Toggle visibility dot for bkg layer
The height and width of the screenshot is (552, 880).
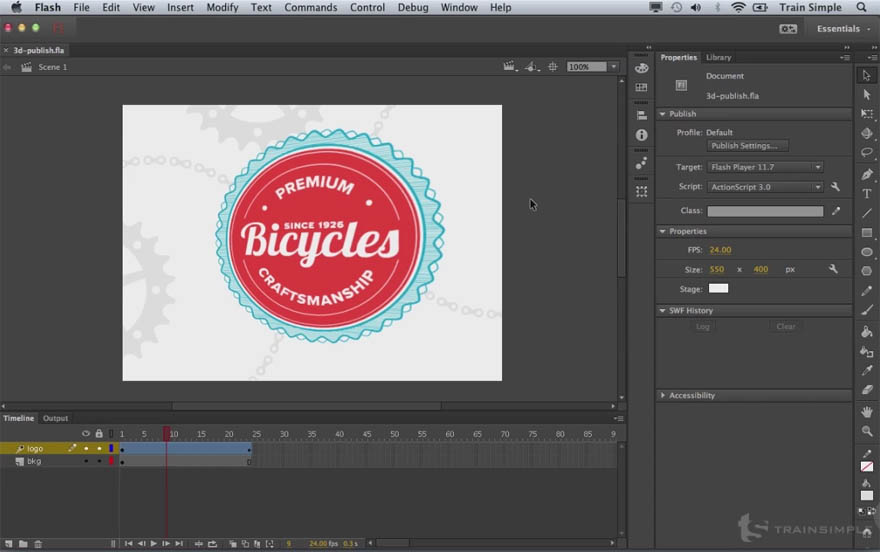click(x=86, y=461)
